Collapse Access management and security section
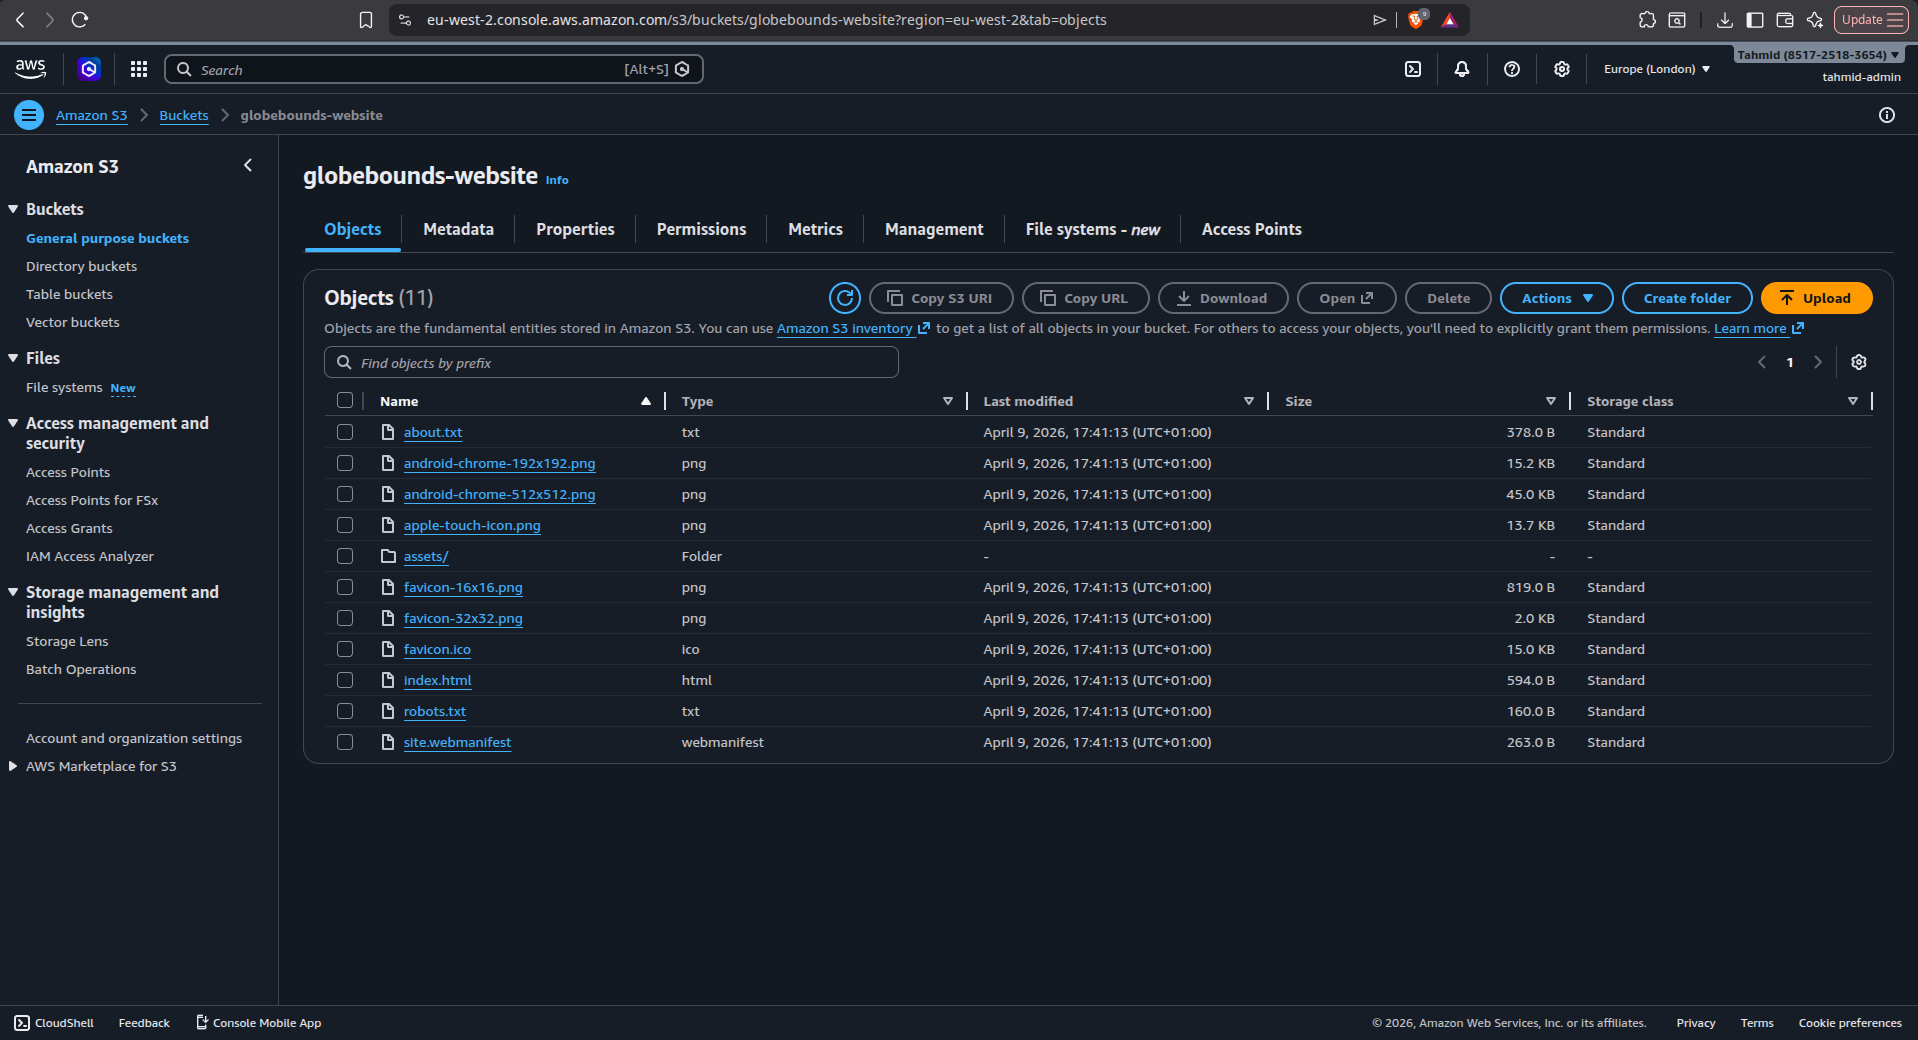1918x1040 pixels. (13, 423)
